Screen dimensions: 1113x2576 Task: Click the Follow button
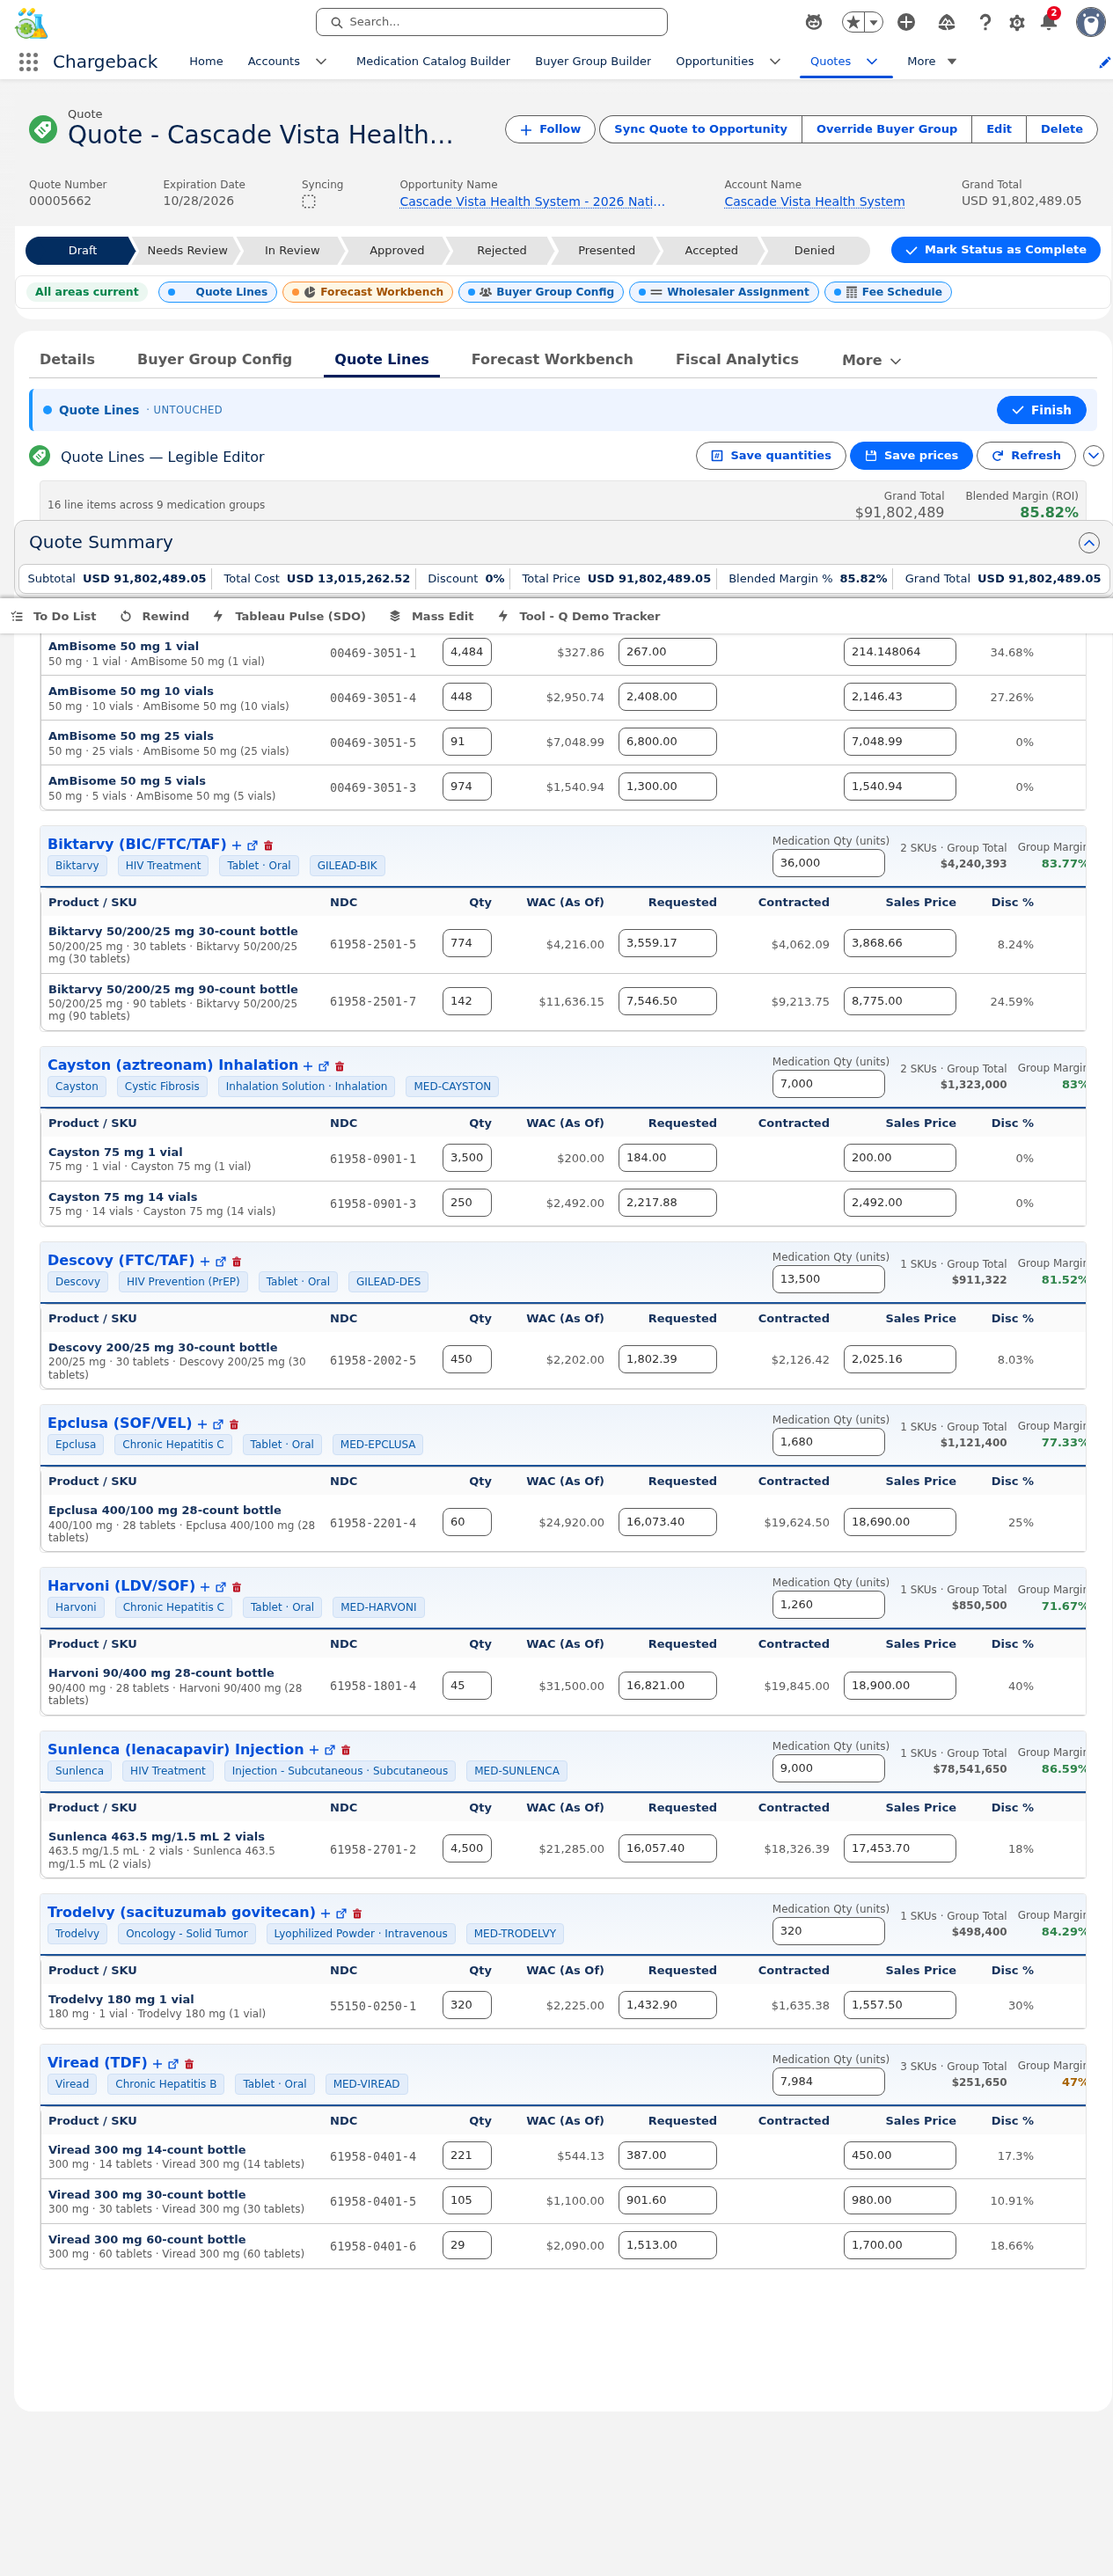550,130
